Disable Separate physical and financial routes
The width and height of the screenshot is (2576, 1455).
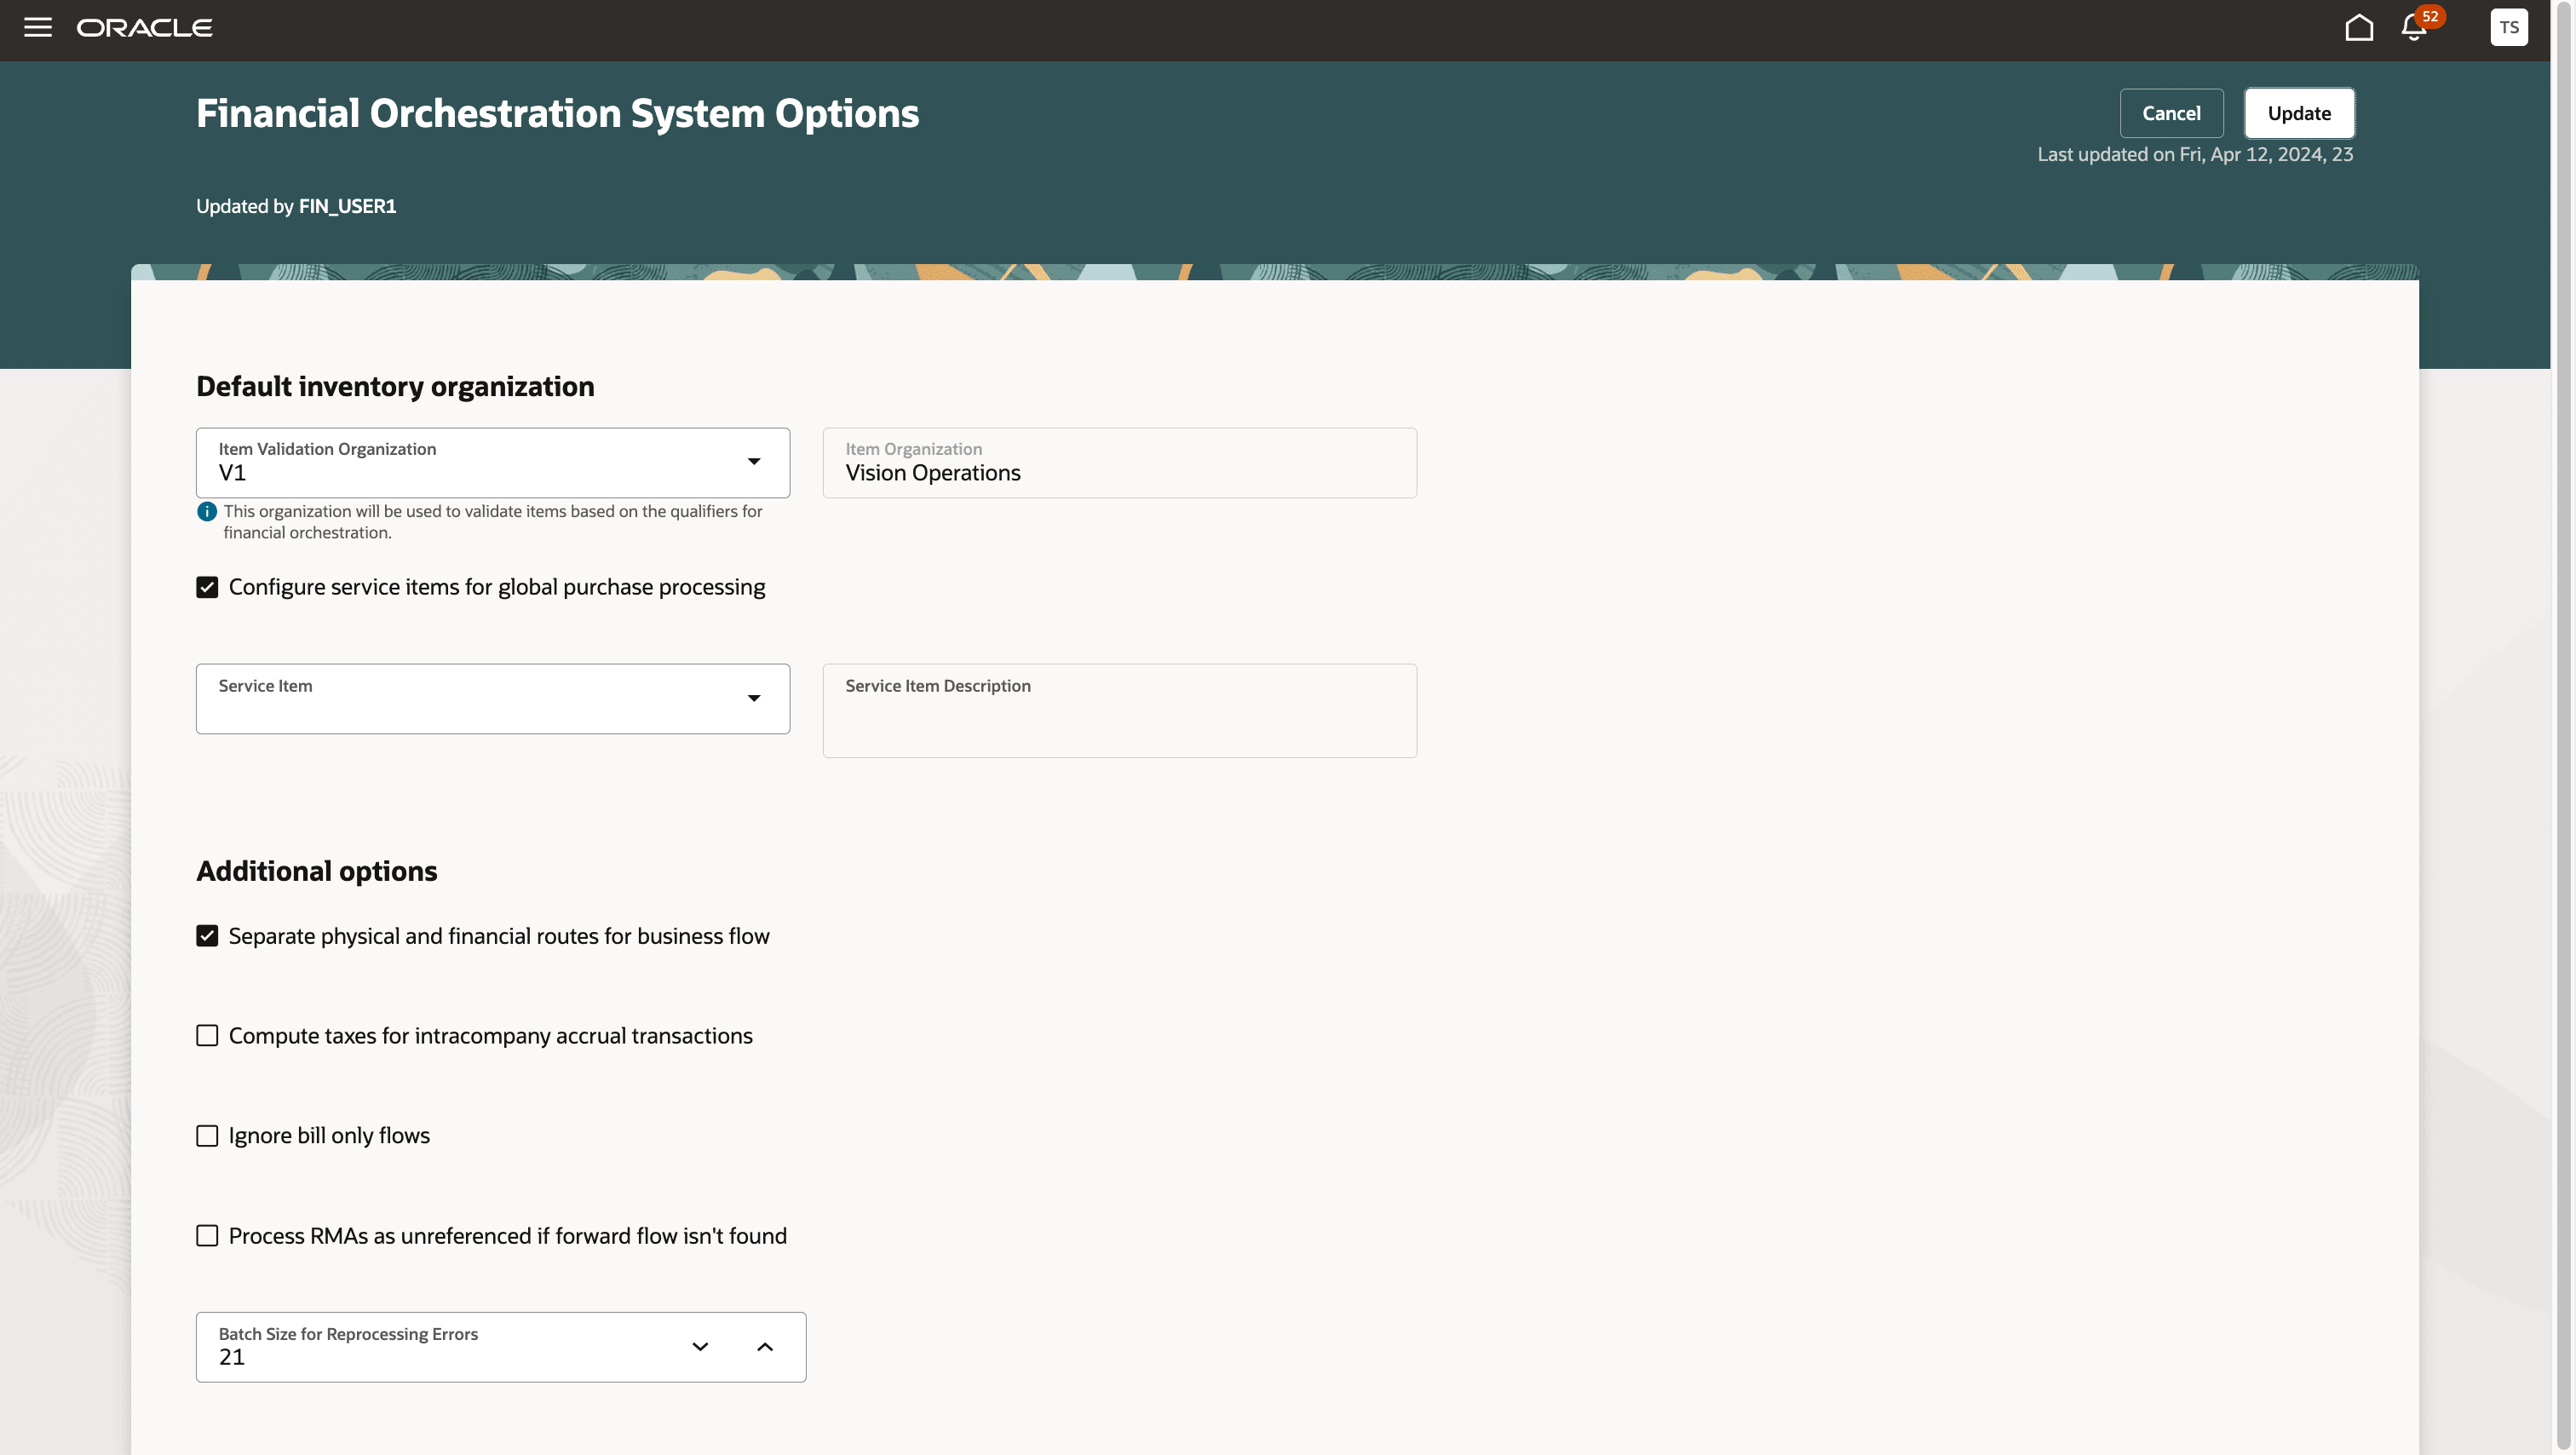point(207,936)
